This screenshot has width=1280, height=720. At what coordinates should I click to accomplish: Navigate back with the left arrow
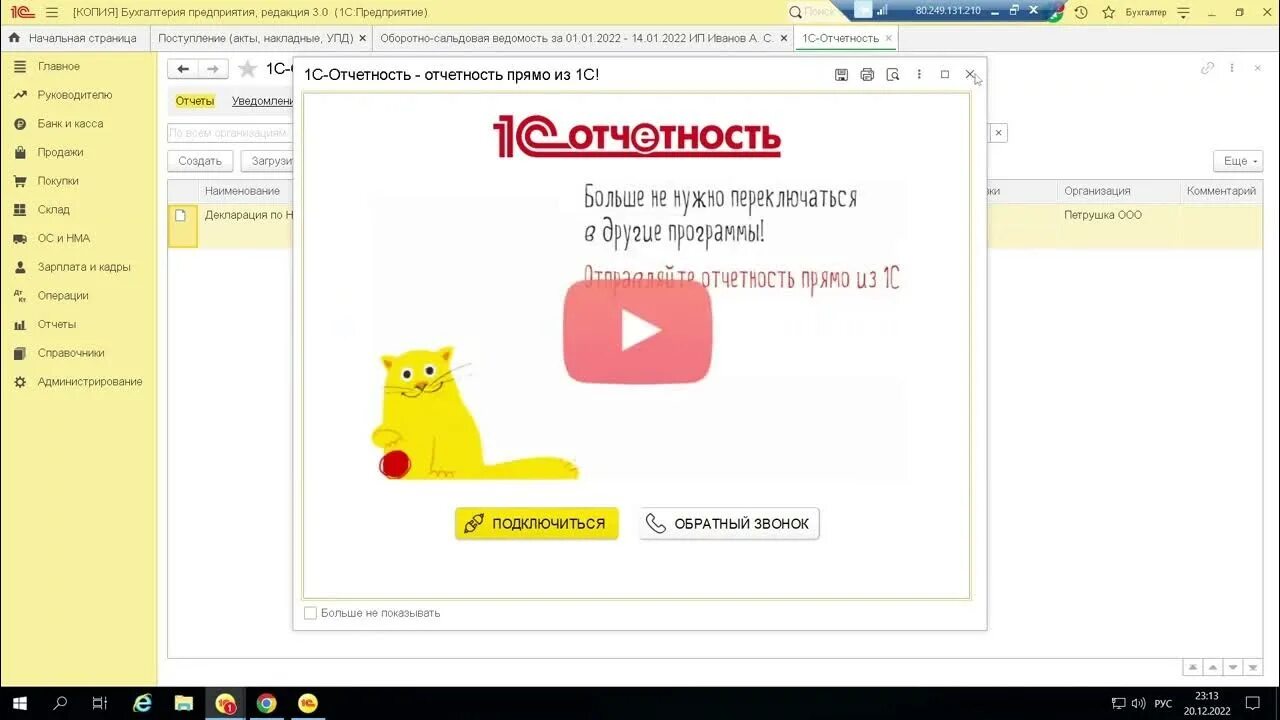click(x=183, y=69)
